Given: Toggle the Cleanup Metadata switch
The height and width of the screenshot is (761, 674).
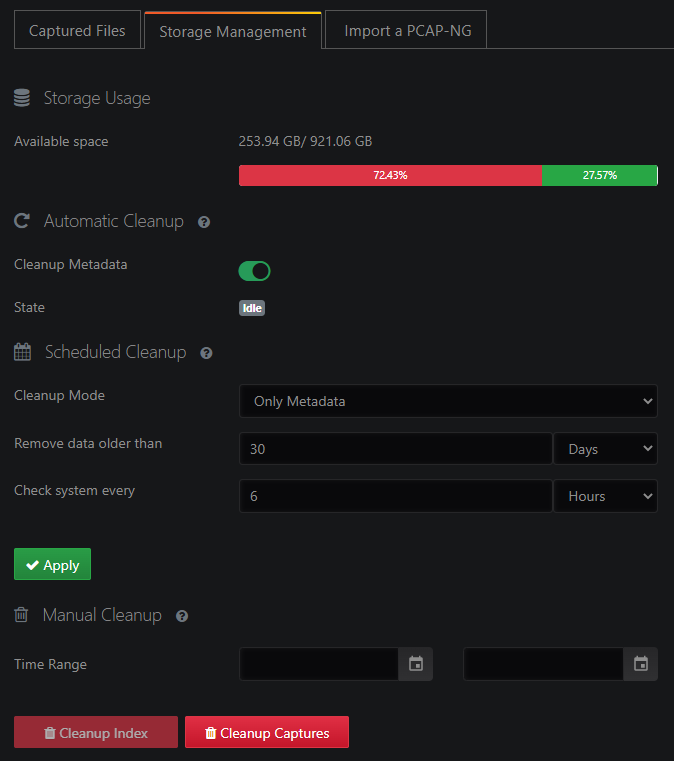Looking at the screenshot, I should (x=254, y=271).
